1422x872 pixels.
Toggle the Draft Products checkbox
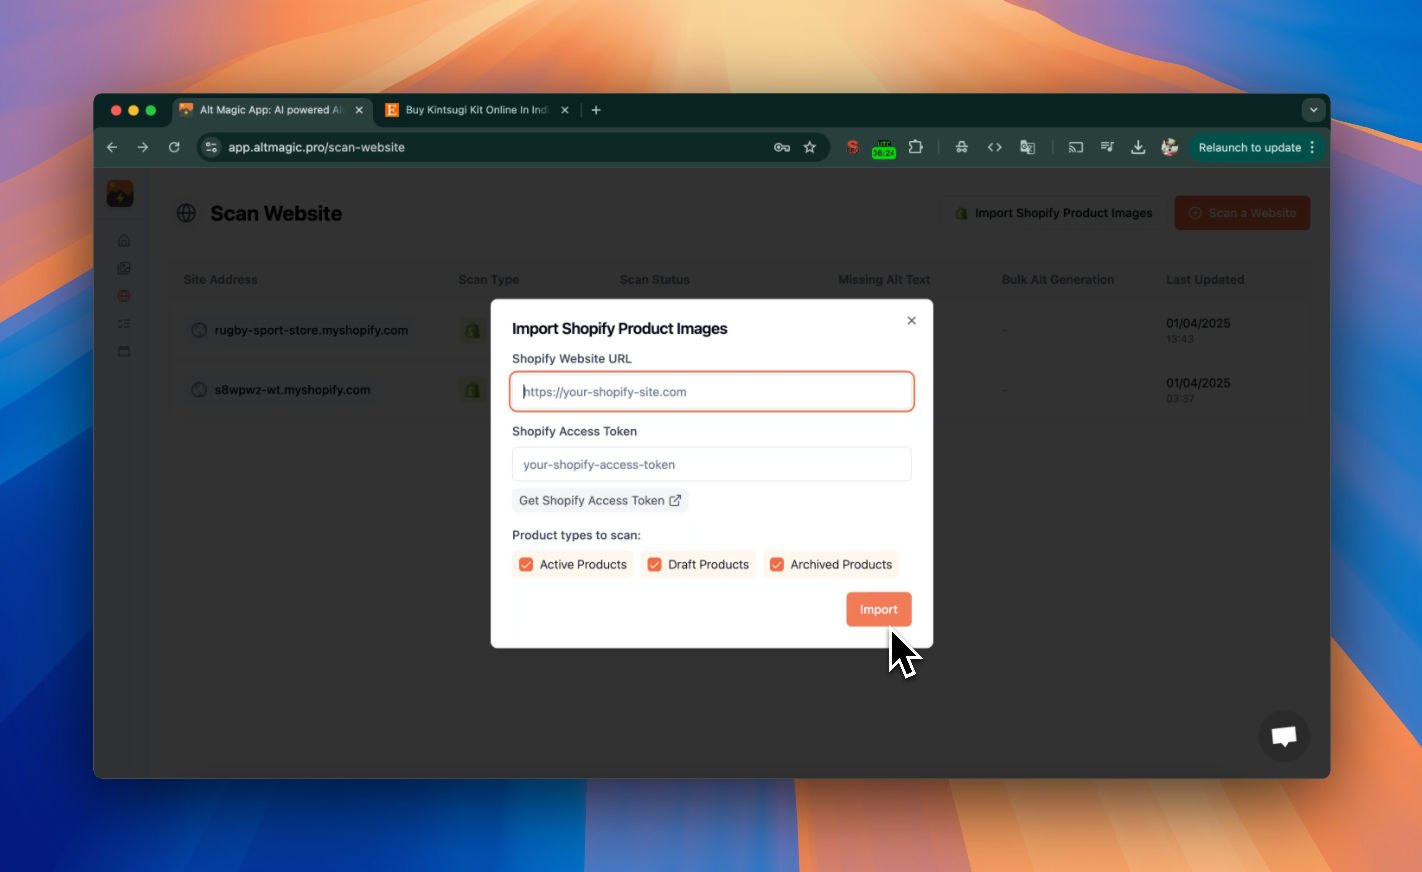pos(654,565)
